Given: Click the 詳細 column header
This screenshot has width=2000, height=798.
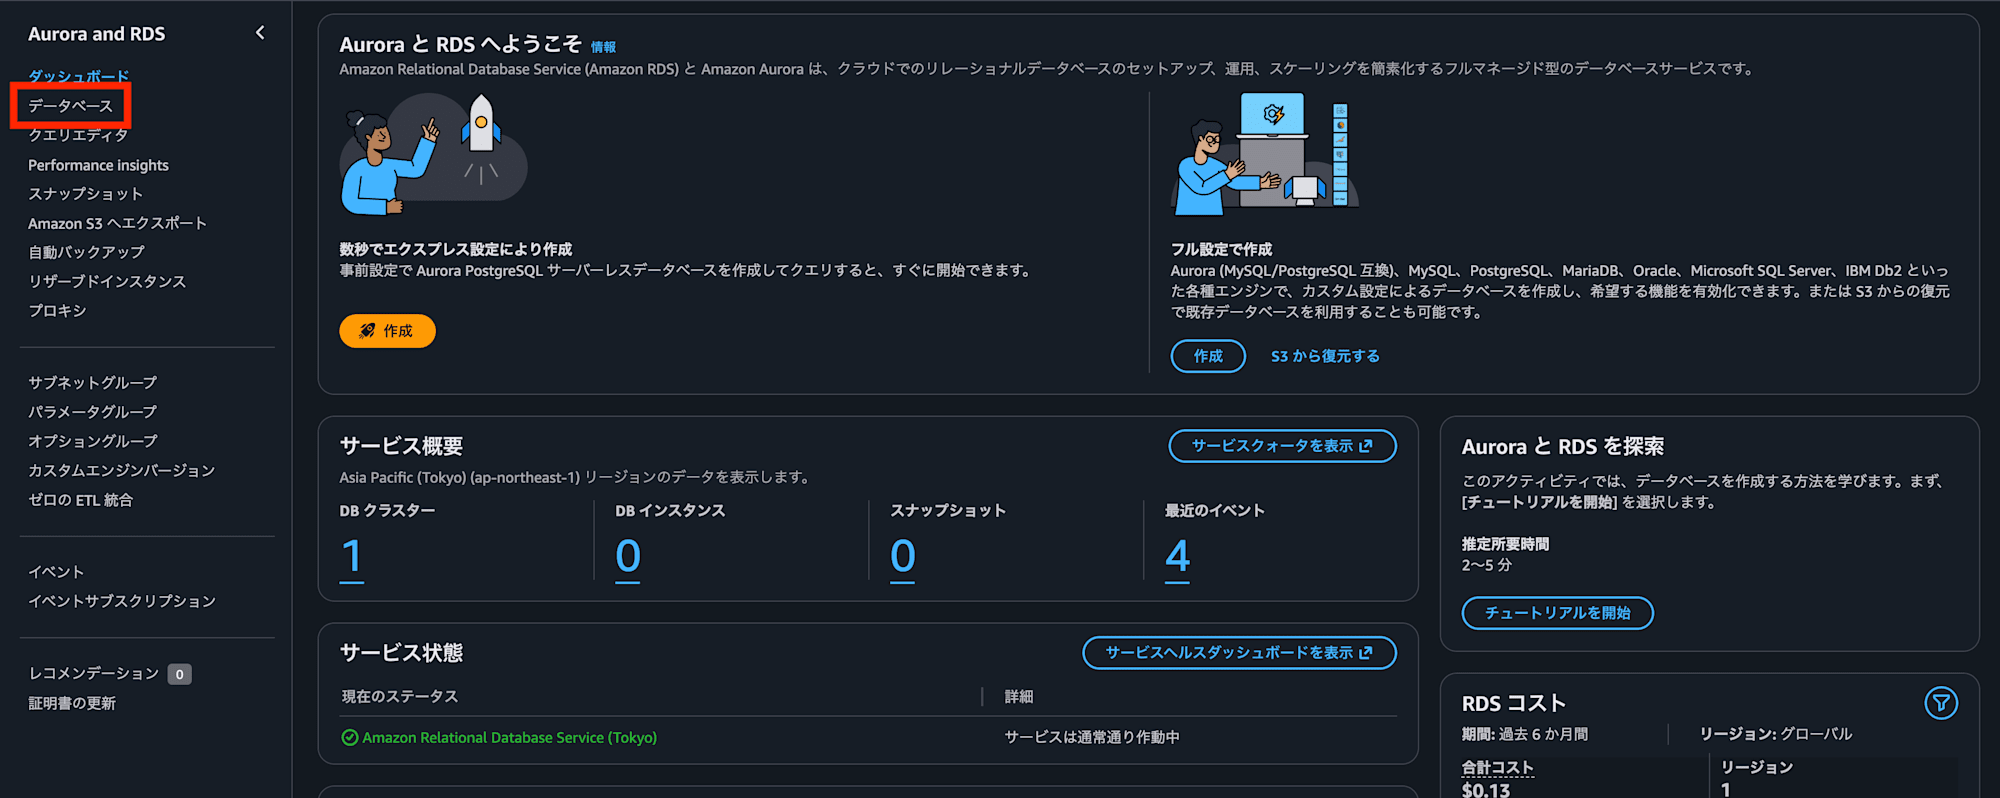Looking at the screenshot, I should tap(1019, 697).
